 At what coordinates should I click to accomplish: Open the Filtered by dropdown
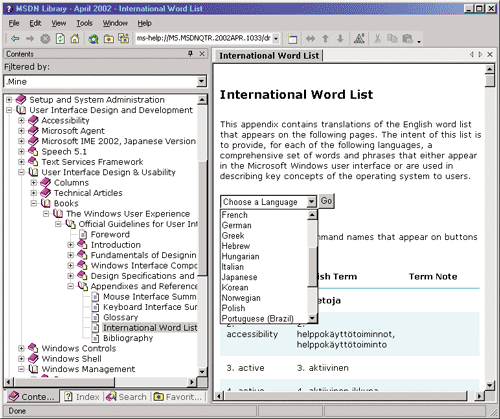(201, 81)
